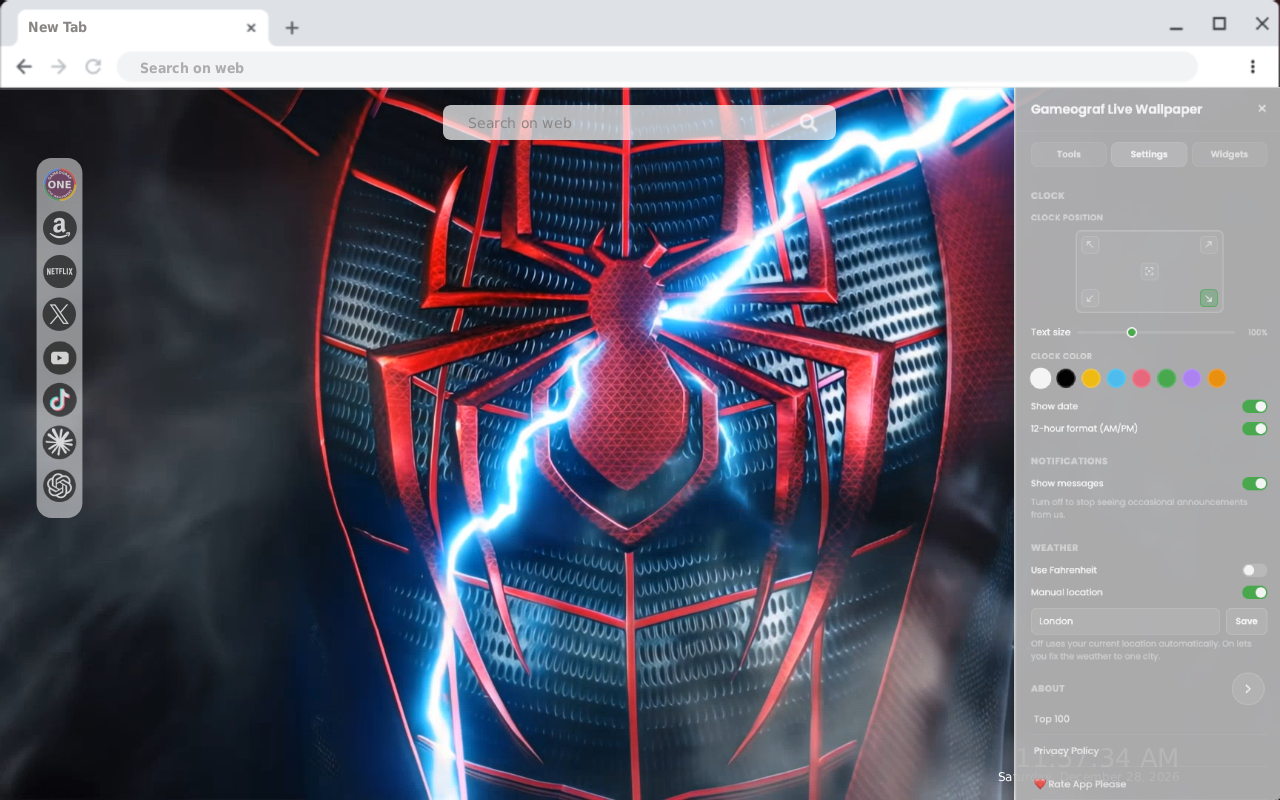This screenshot has width=1280, height=800.
Task: Click the Rate App Please link
Action: 1080,784
